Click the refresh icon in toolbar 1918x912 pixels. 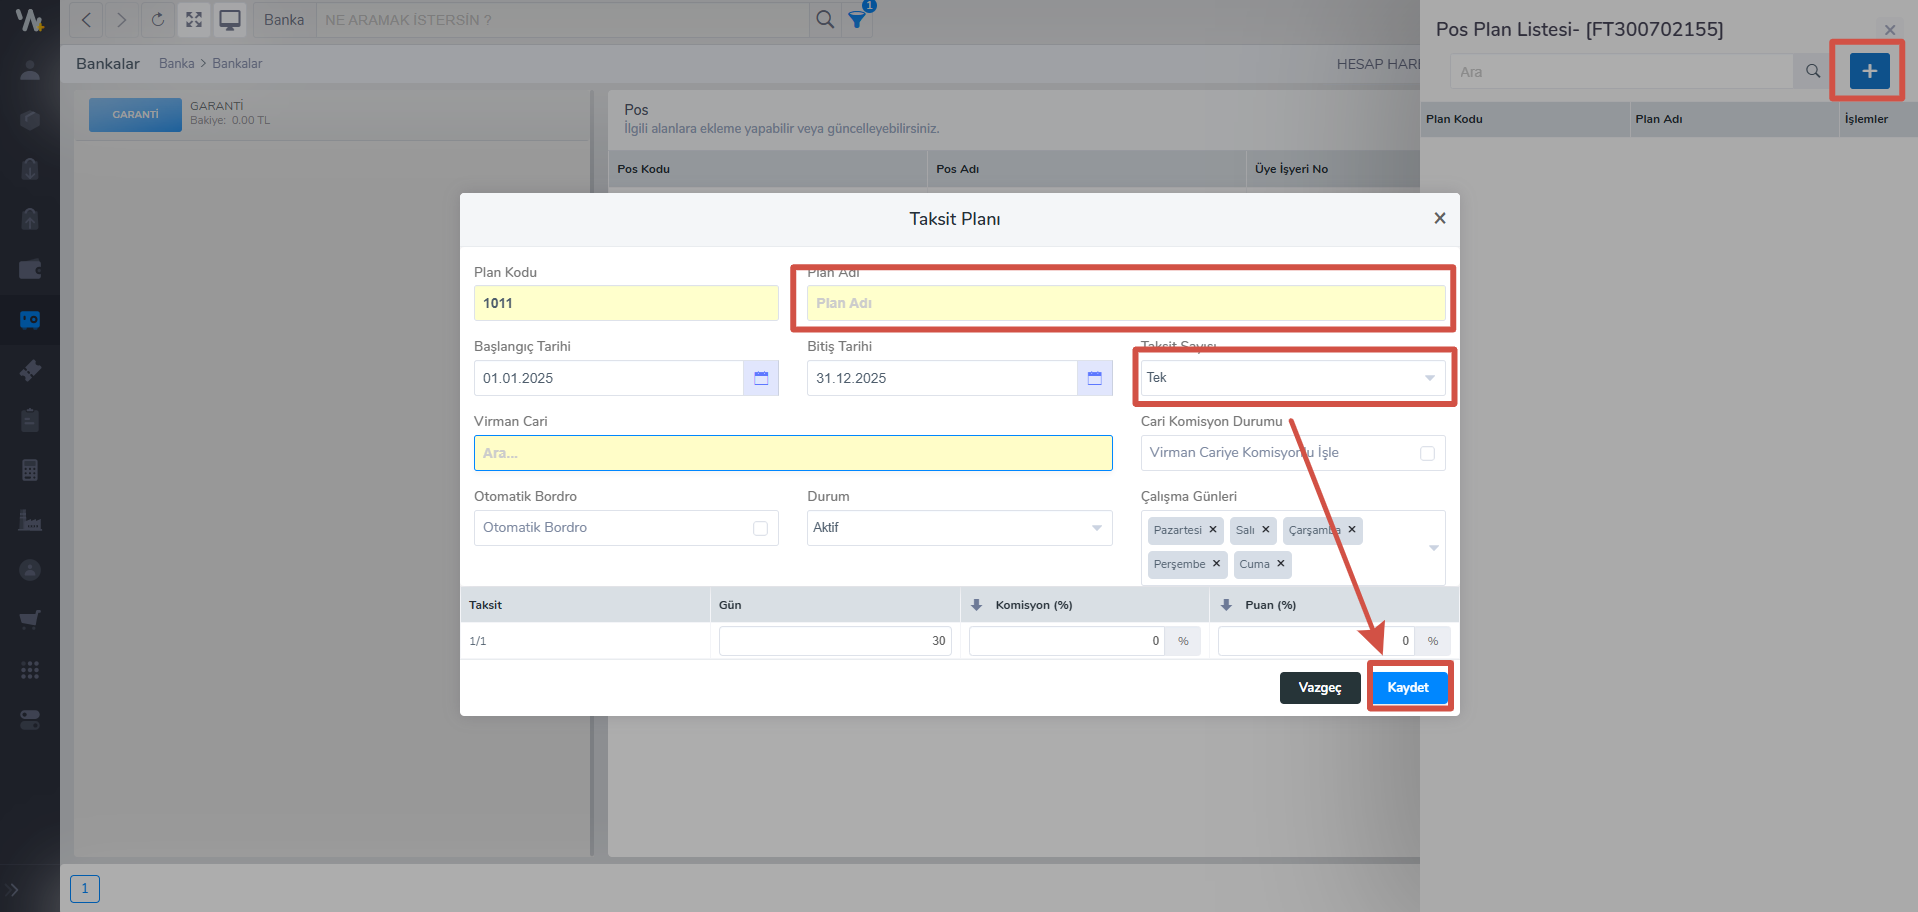pos(158,20)
